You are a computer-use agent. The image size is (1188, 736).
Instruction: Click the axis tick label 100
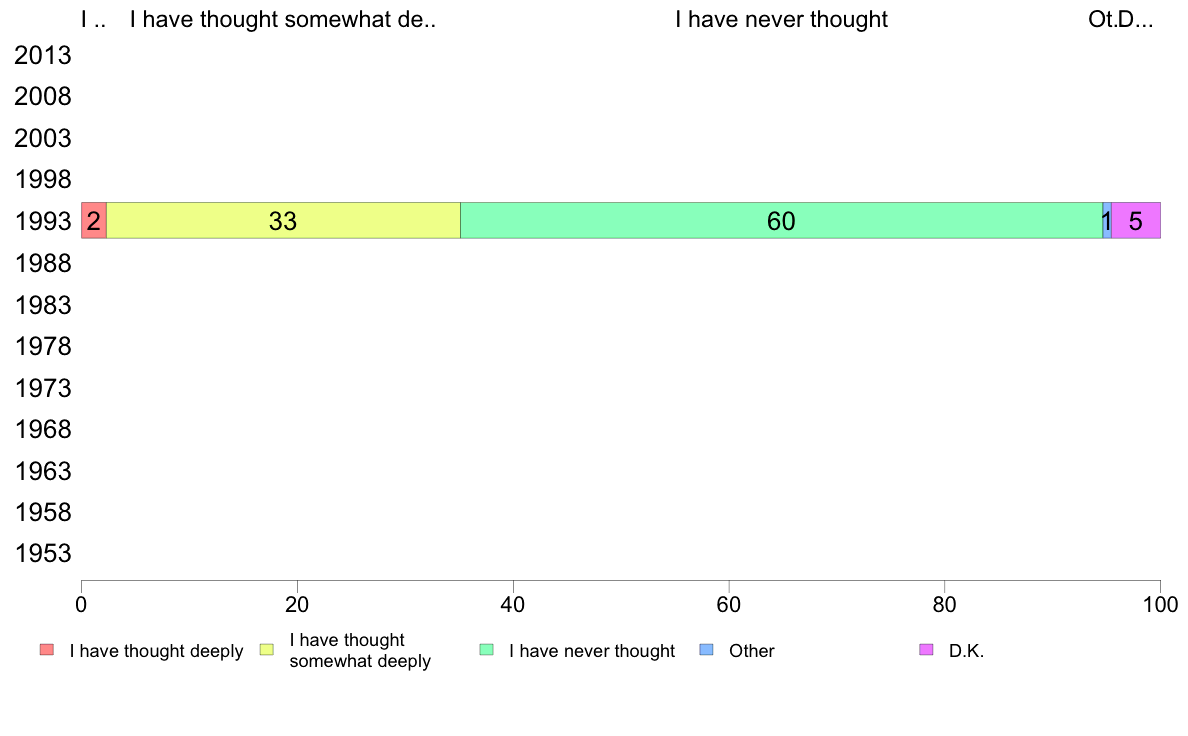point(1160,604)
